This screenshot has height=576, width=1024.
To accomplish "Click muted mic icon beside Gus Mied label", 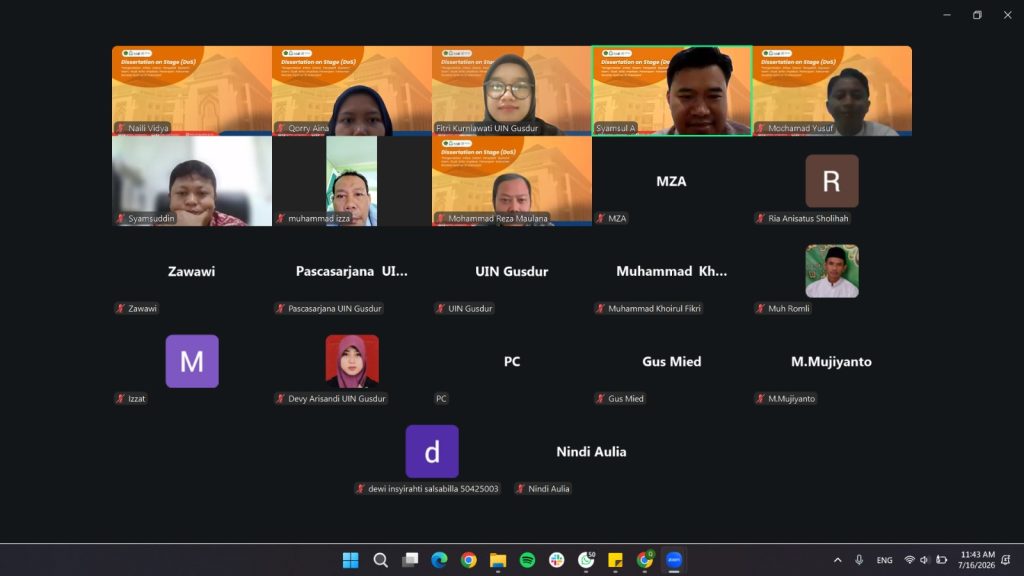I will tap(601, 398).
